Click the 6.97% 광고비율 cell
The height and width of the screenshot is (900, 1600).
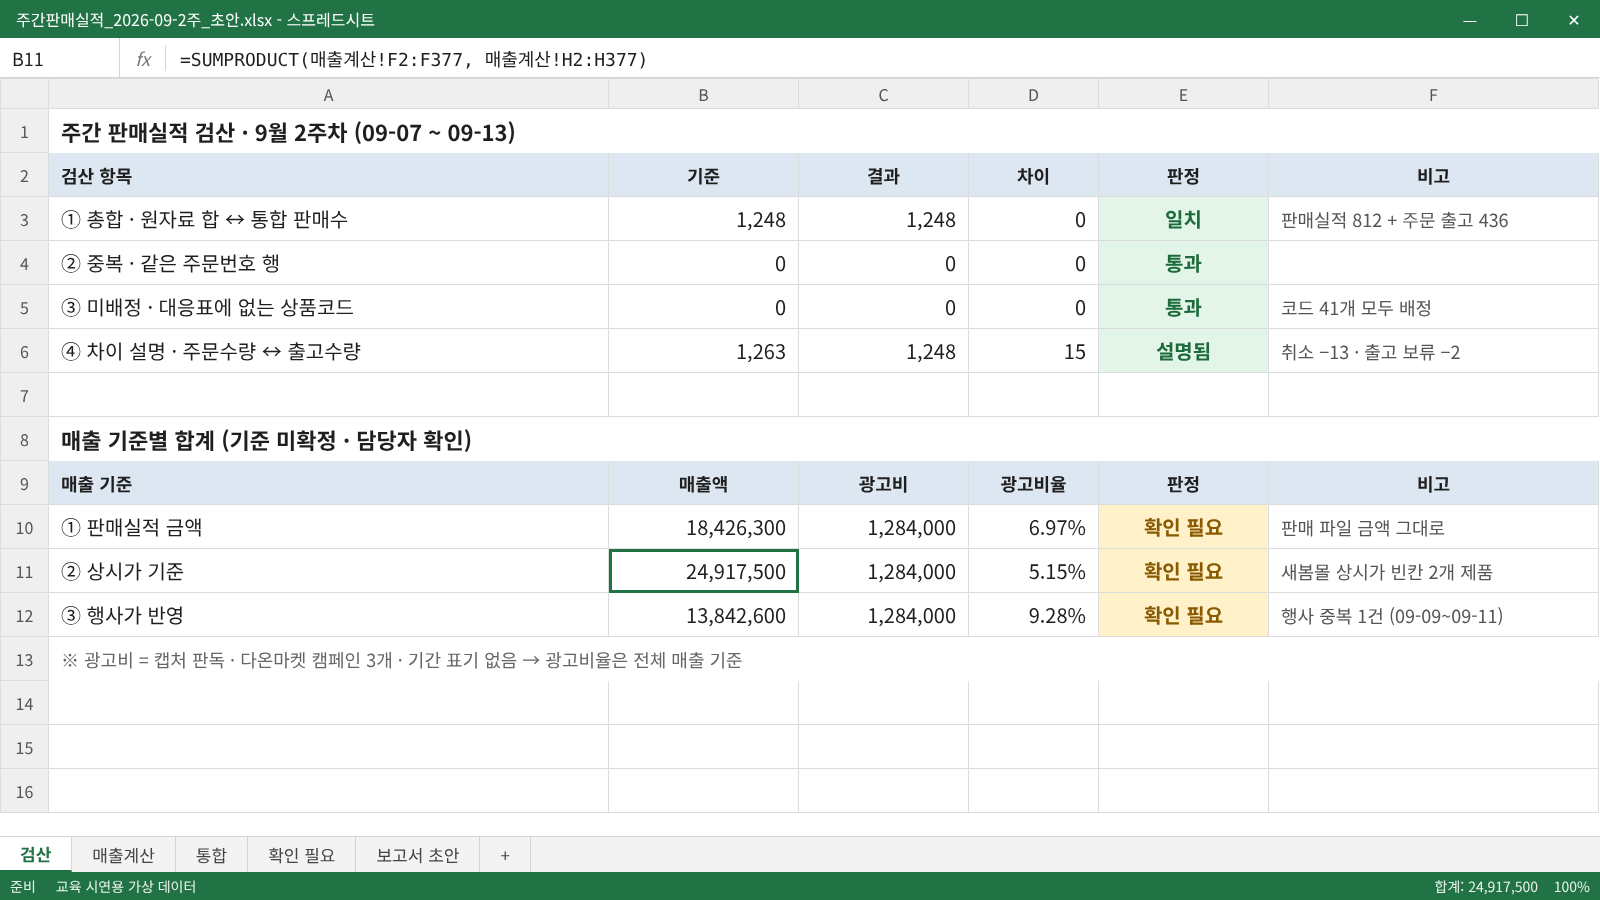click(x=1033, y=527)
